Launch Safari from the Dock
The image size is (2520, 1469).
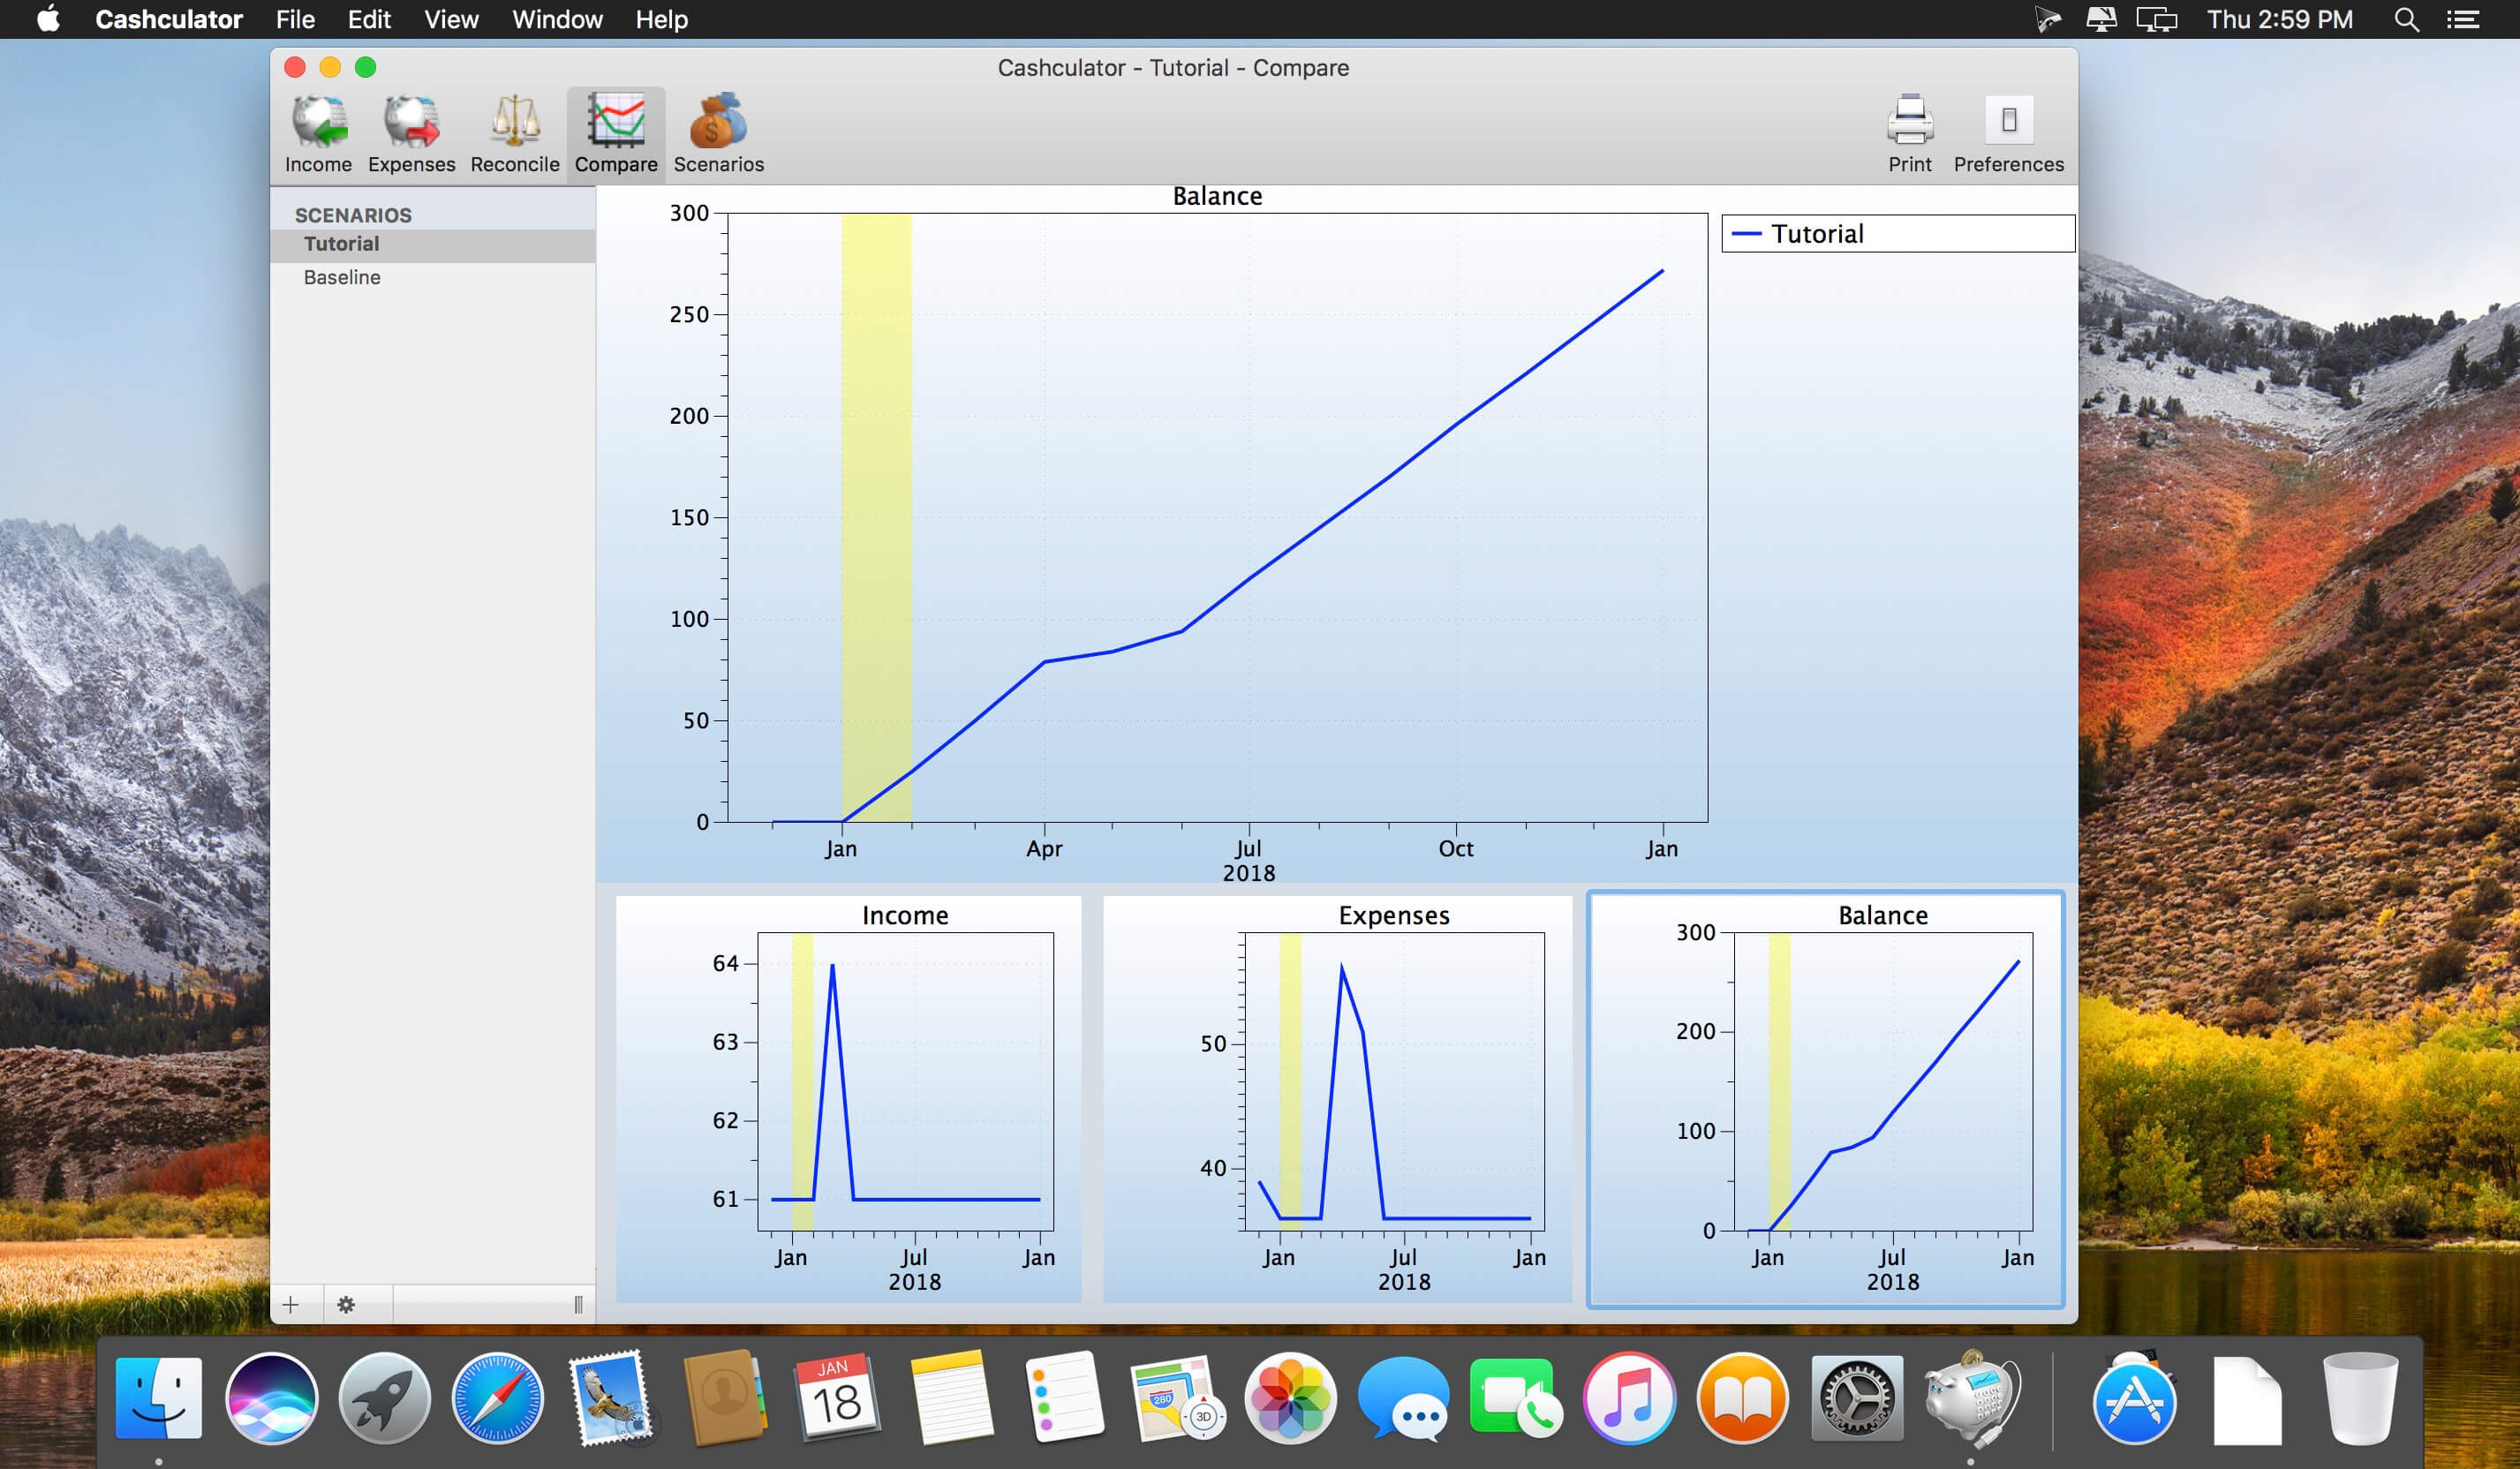click(x=497, y=1398)
